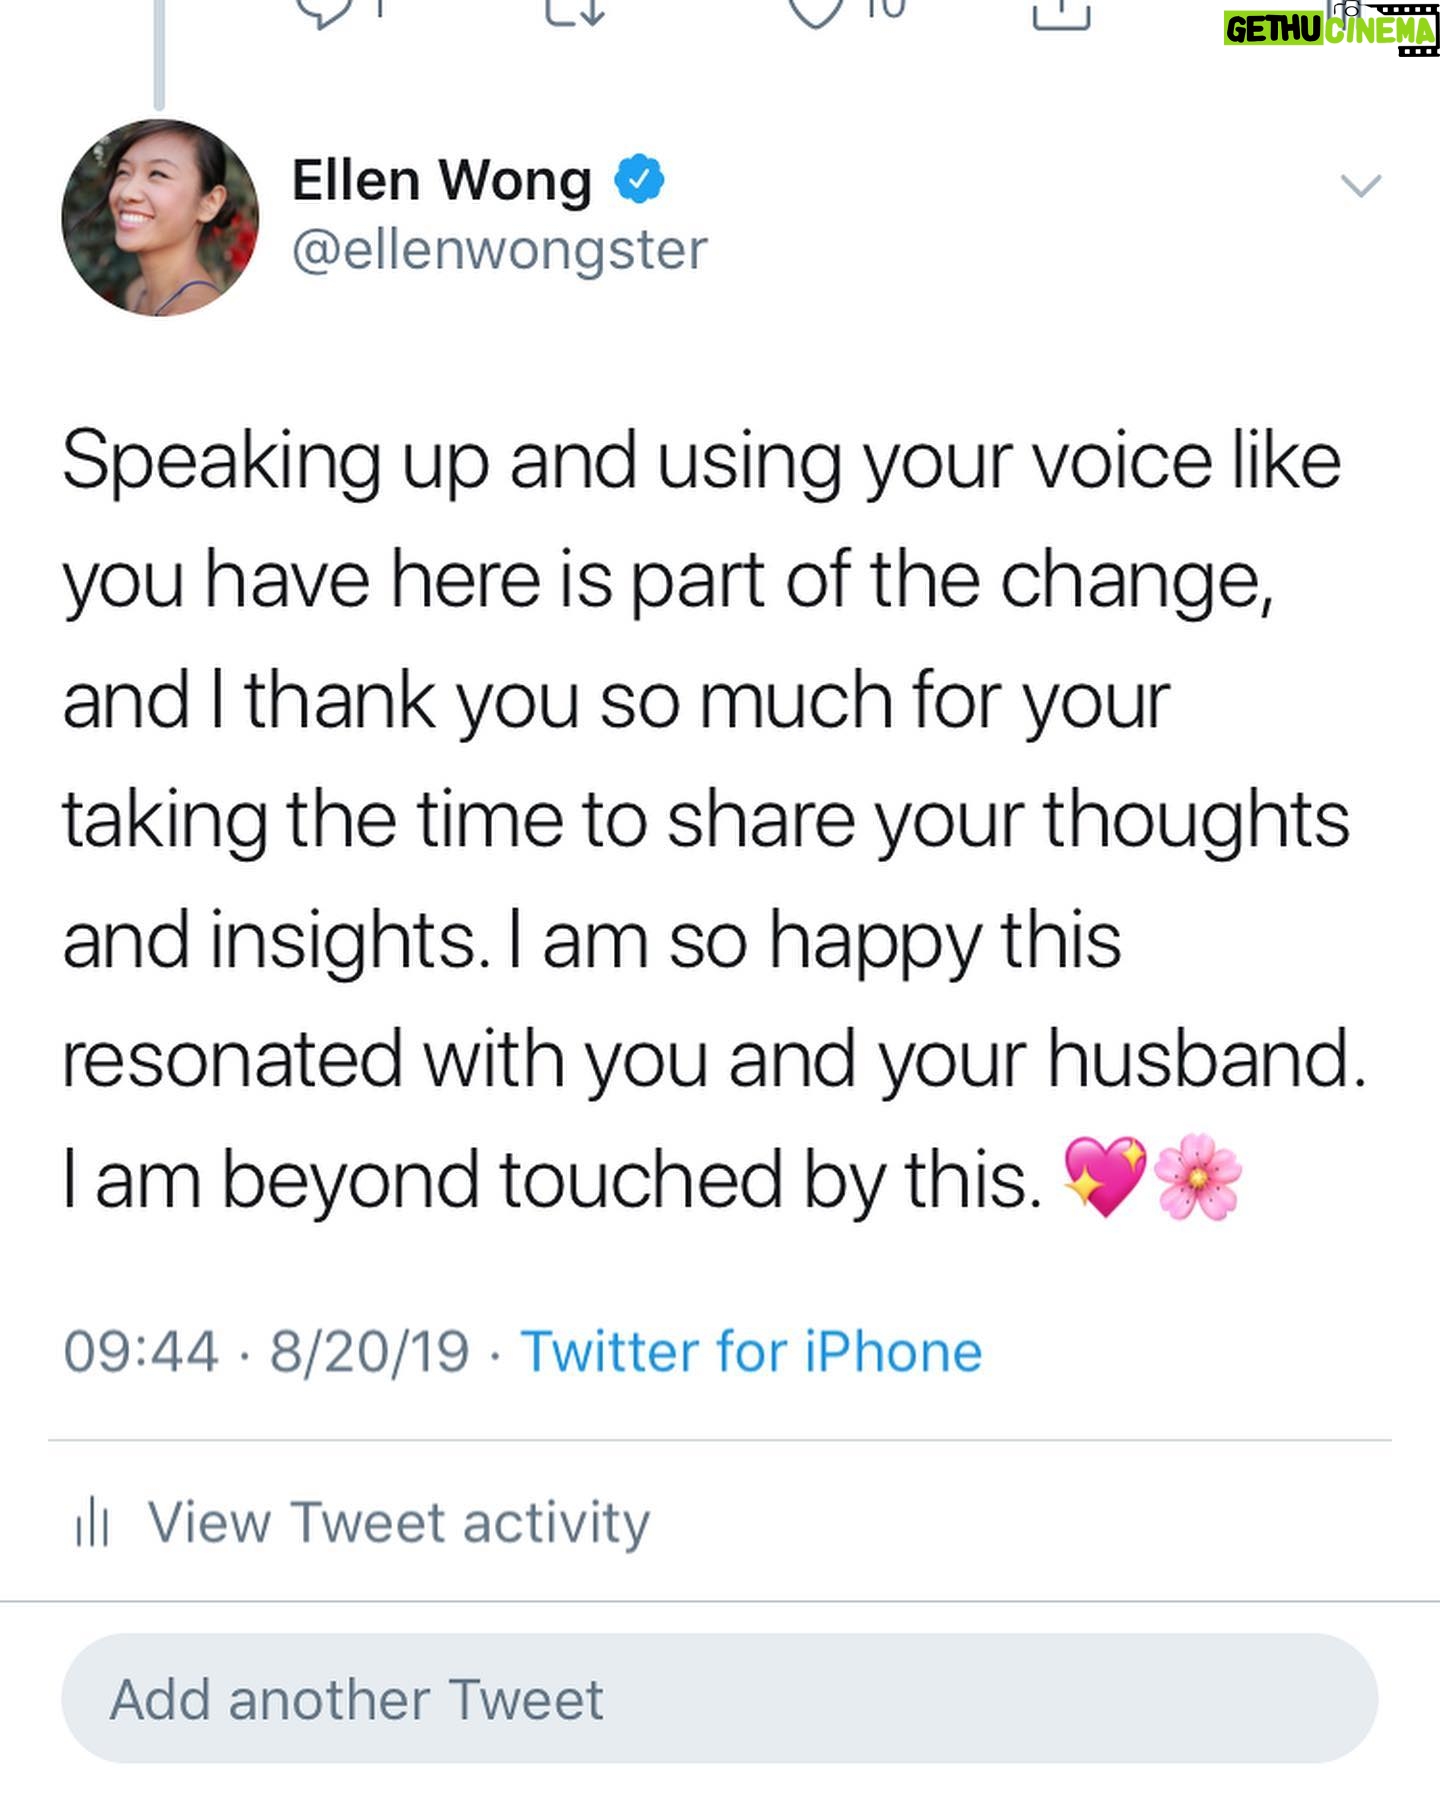Focus the Add another Tweet field
Image resolution: width=1440 pixels, height=1800 pixels.
click(x=720, y=1699)
